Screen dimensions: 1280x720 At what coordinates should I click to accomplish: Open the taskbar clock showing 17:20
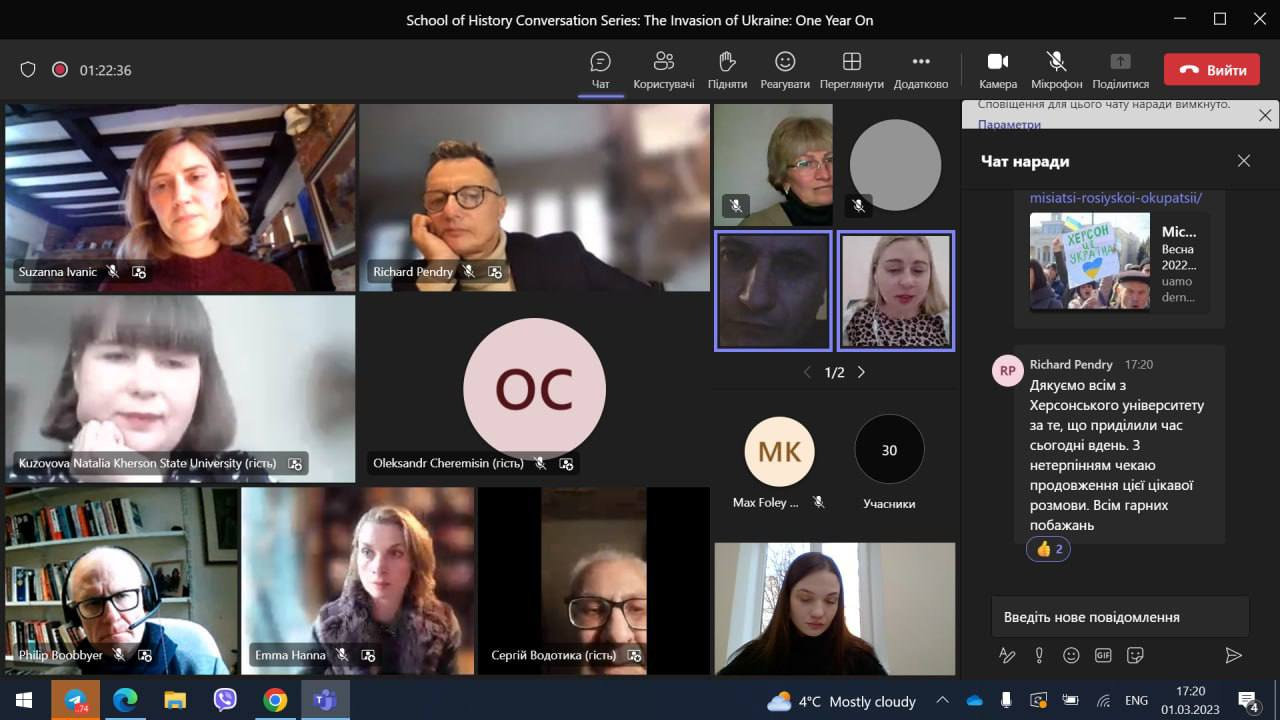(x=1190, y=700)
